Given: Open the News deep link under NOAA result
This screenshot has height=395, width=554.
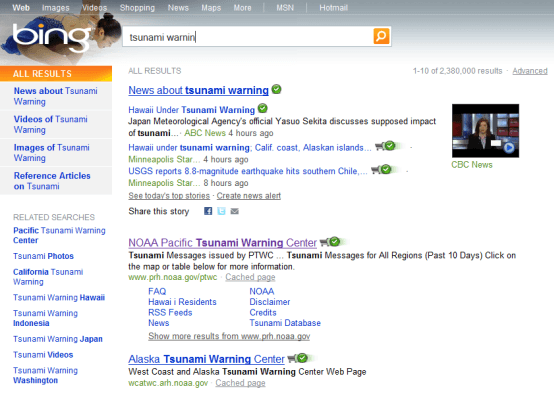Looking at the screenshot, I should coord(159,323).
